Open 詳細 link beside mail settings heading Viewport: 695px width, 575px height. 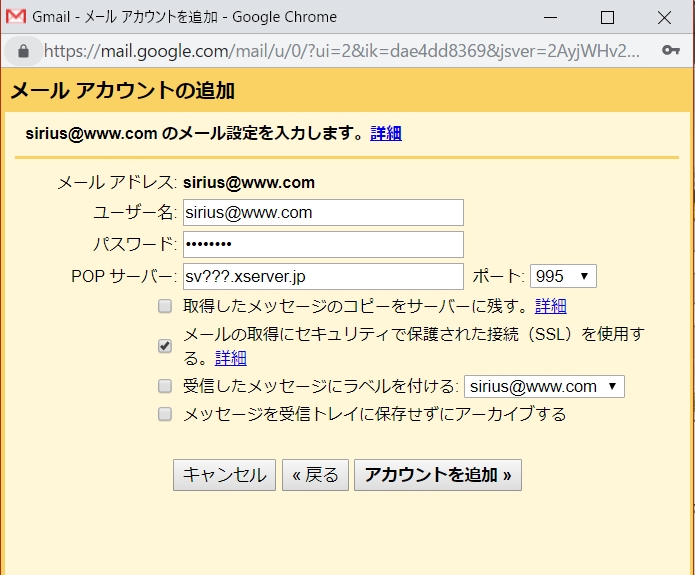coord(386,133)
